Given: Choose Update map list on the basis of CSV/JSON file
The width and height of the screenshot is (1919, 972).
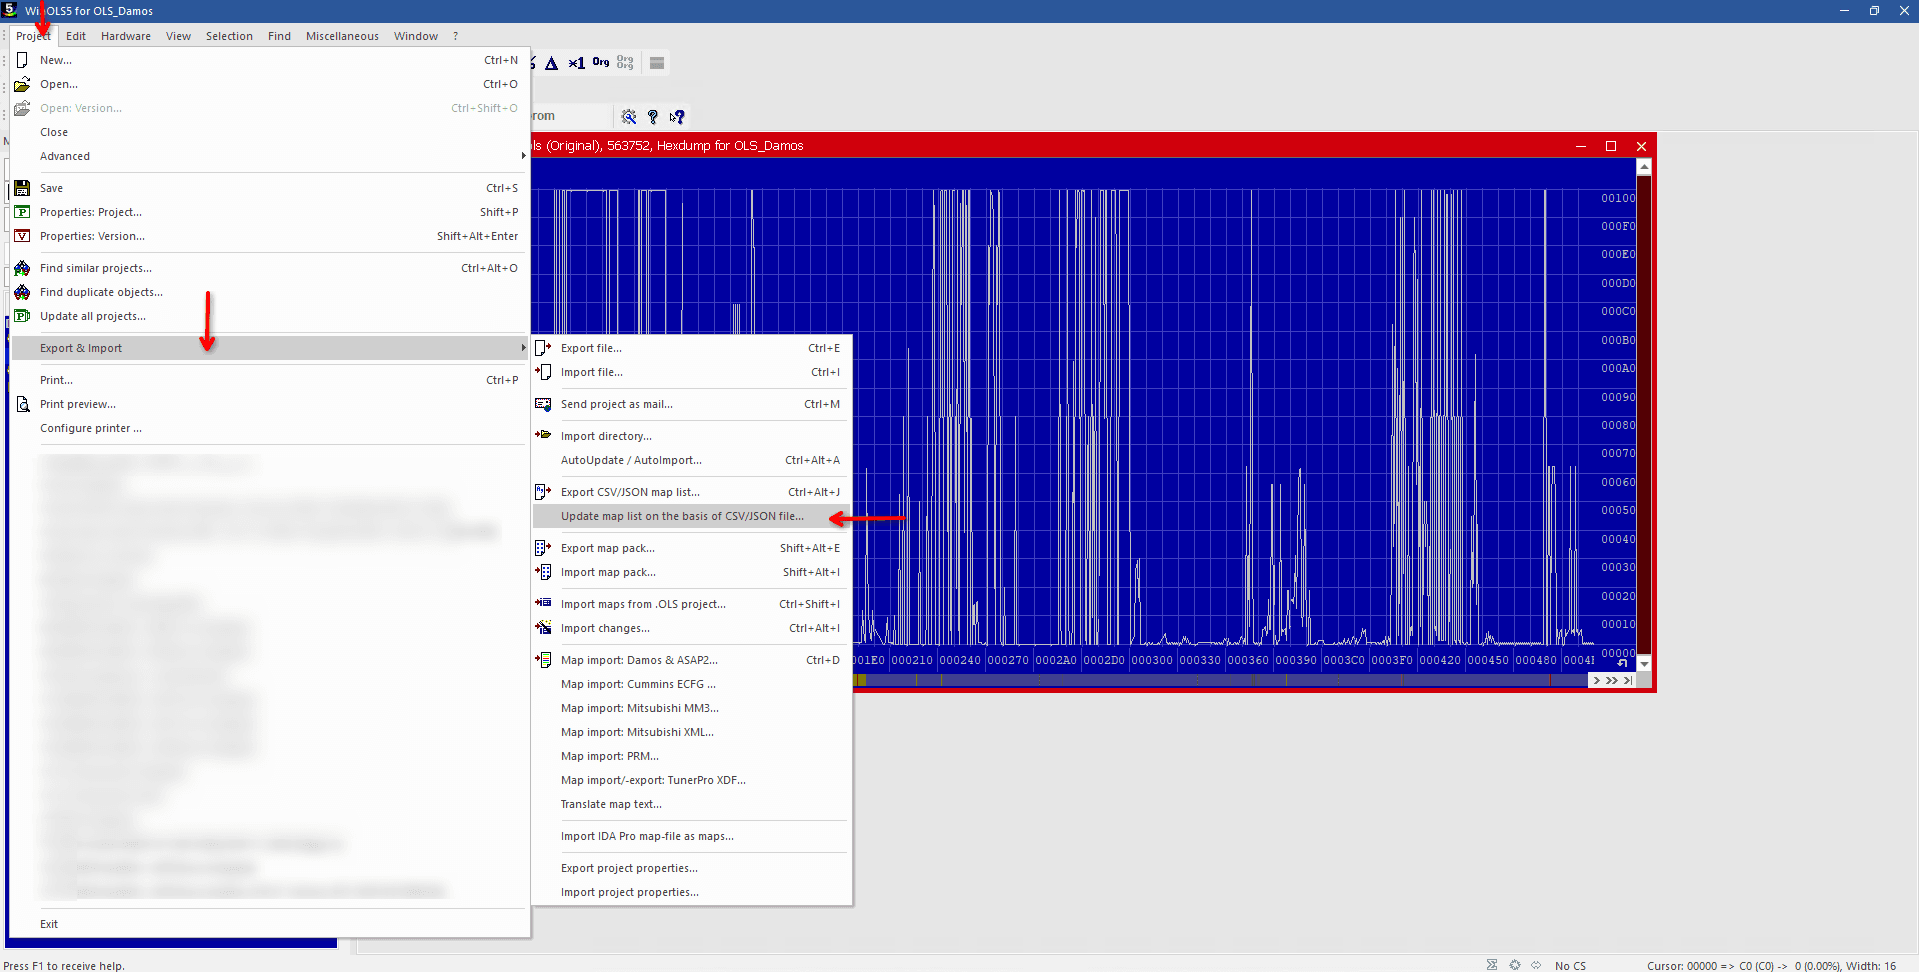Looking at the screenshot, I should pyautogui.click(x=691, y=516).
